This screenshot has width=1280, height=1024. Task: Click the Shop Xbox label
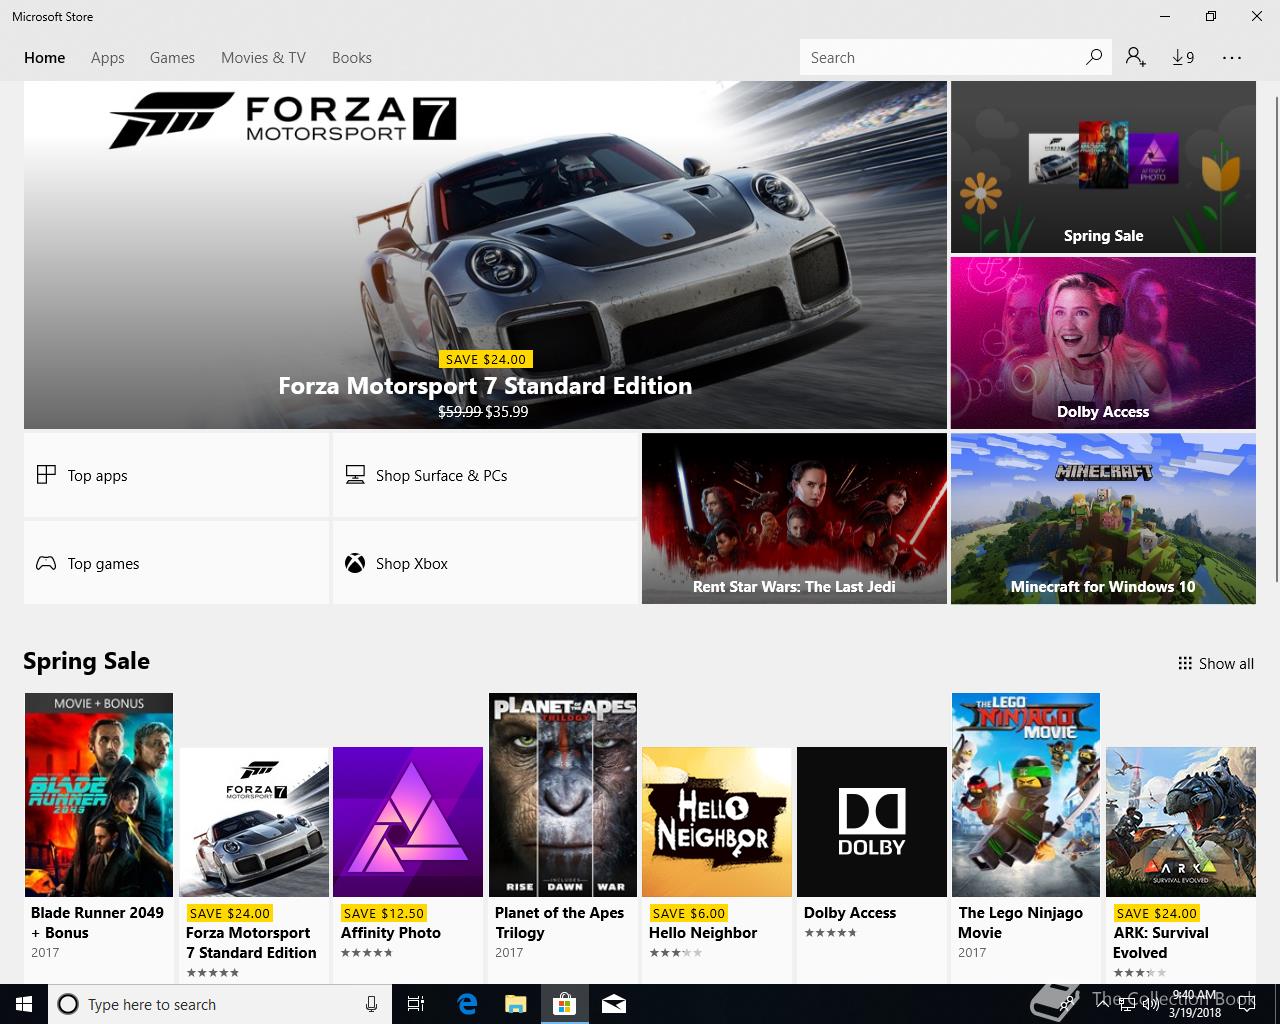tap(412, 563)
